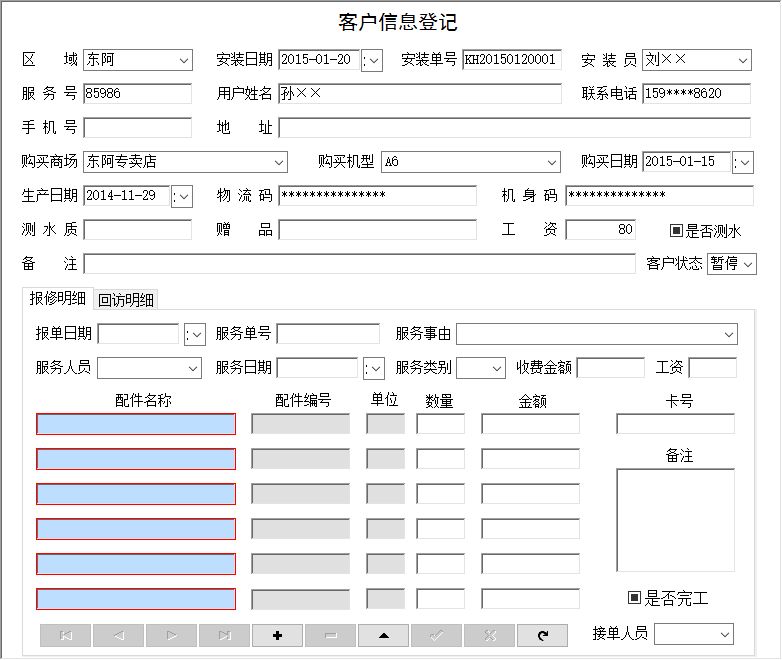Click the 联系电话 input field
The height and width of the screenshot is (660, 782).
pos(697,94)
